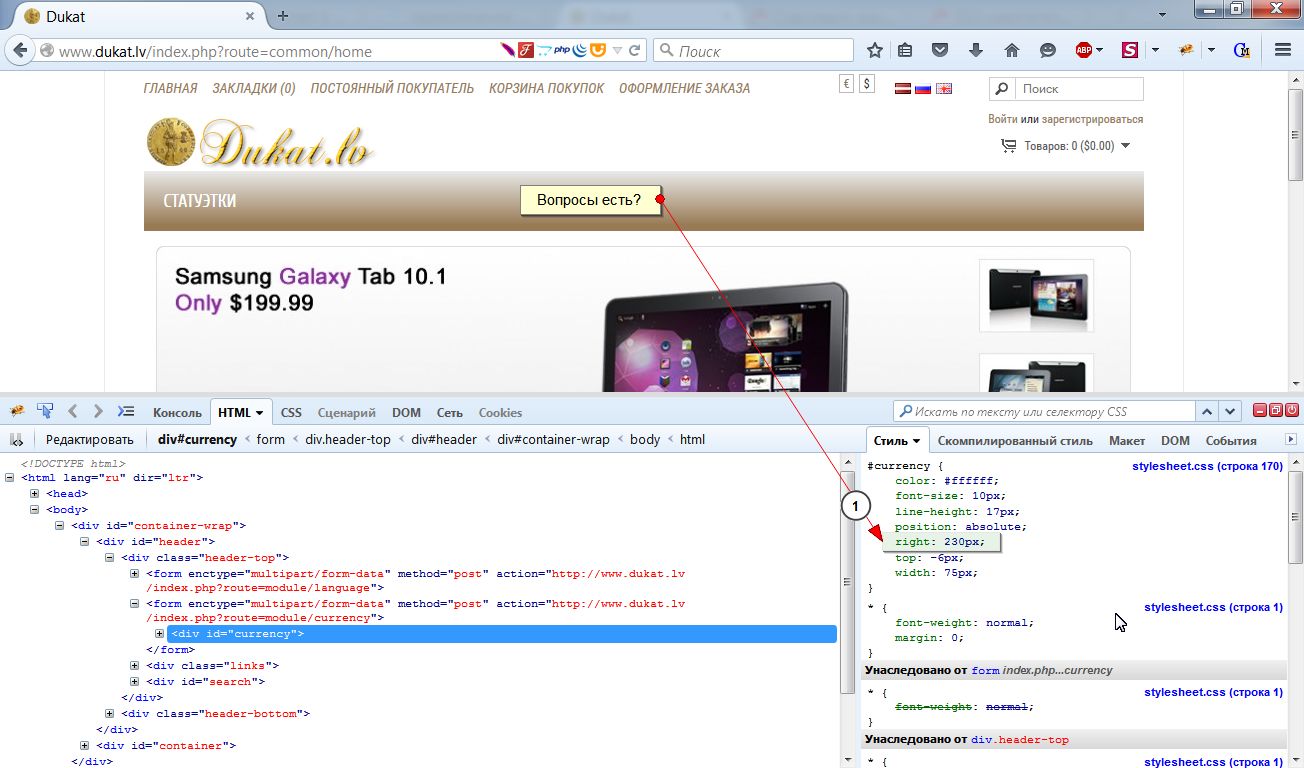
Task: Open the Макет side tab
Action: click(x=1127, y=440)
